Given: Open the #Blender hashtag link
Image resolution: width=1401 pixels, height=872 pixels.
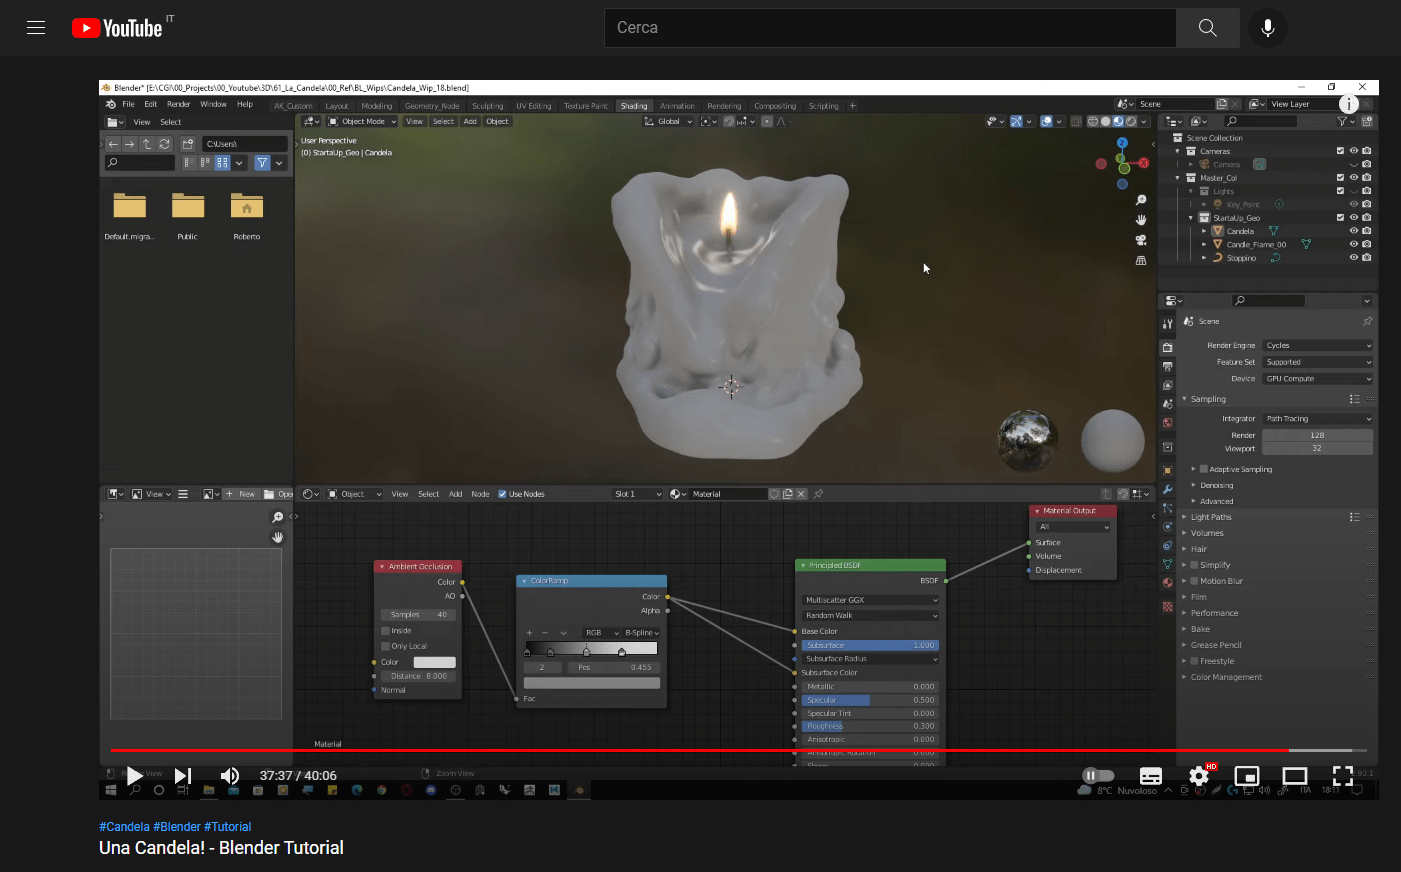Looking at the screenshot, I should (177, 827).
